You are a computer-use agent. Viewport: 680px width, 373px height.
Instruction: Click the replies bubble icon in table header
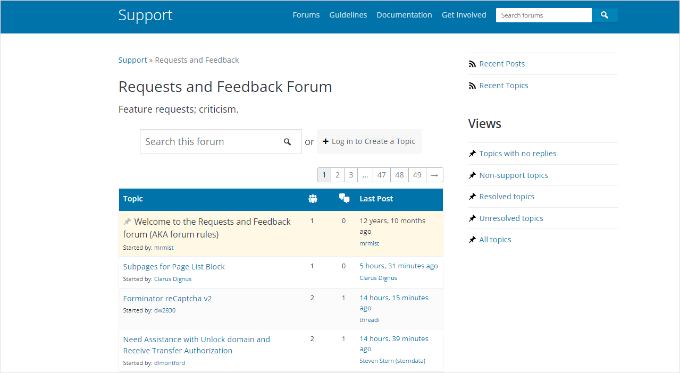pos(344,198)
